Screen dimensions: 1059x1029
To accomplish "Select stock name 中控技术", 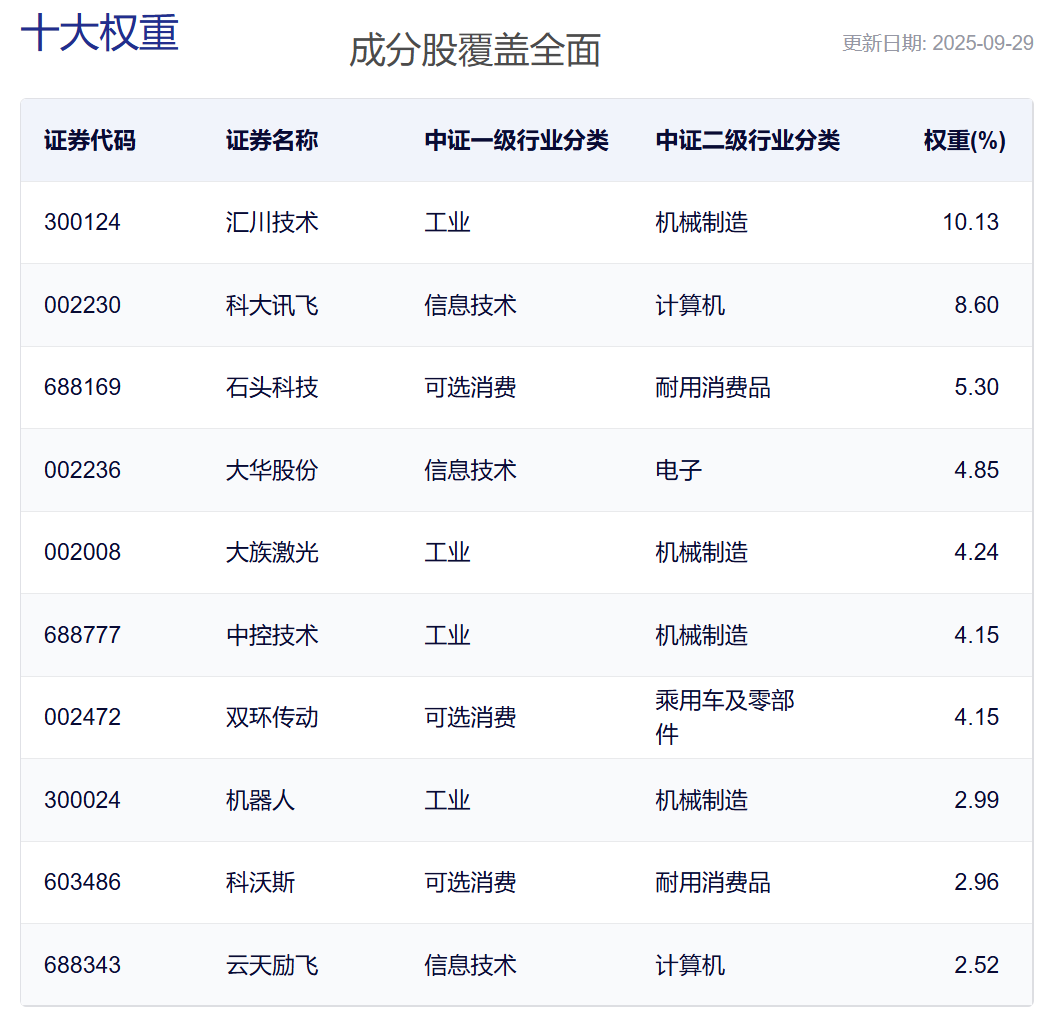I will [272, 635].
